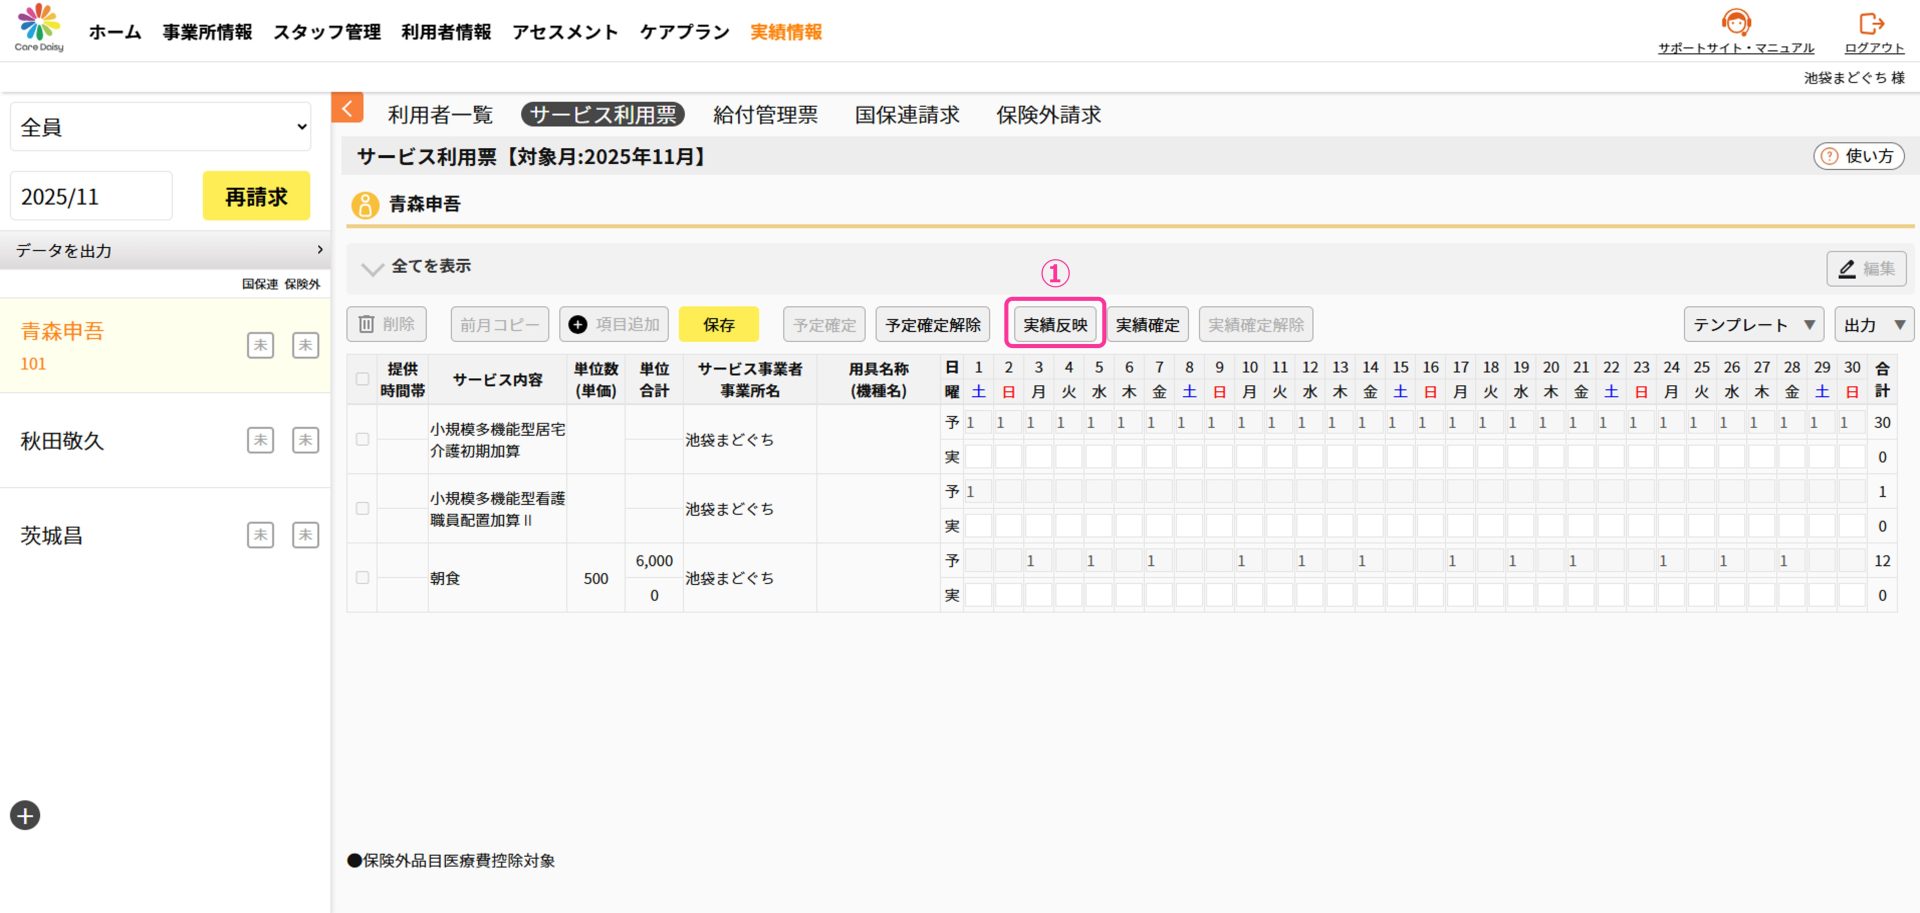Click the logout door icon
Image resolution: width=1920 pixels, height=913 pixels.
coord(1871,23)
